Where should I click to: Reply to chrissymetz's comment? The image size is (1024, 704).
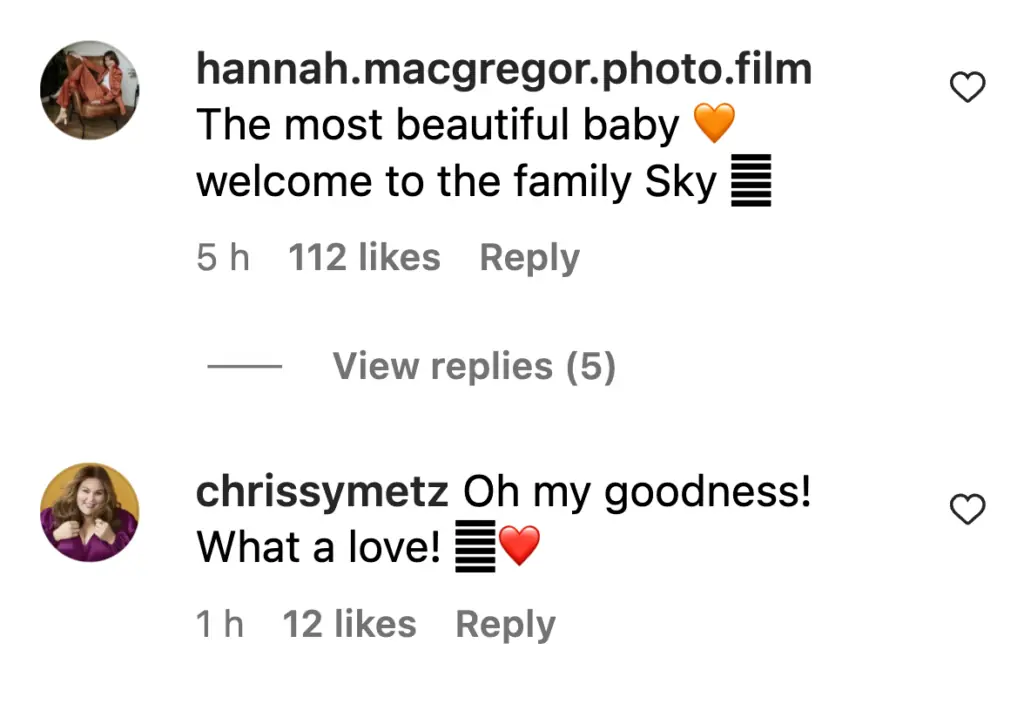(505, 625)
